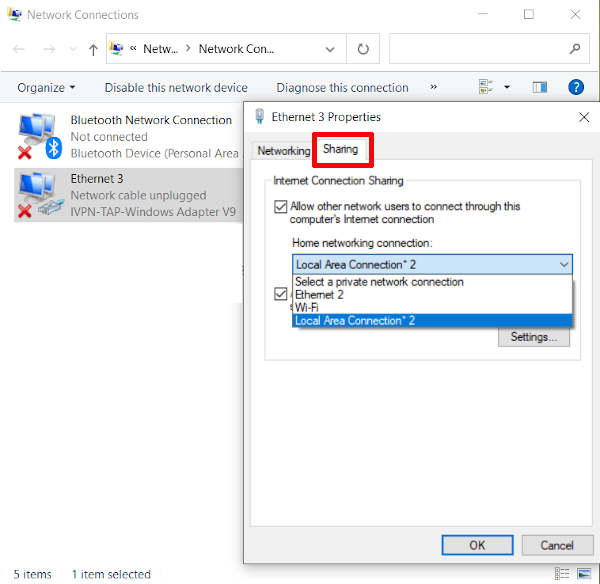The image size is (600, 584).
Task: Open the blue Help icon
Action: (576, 87)
